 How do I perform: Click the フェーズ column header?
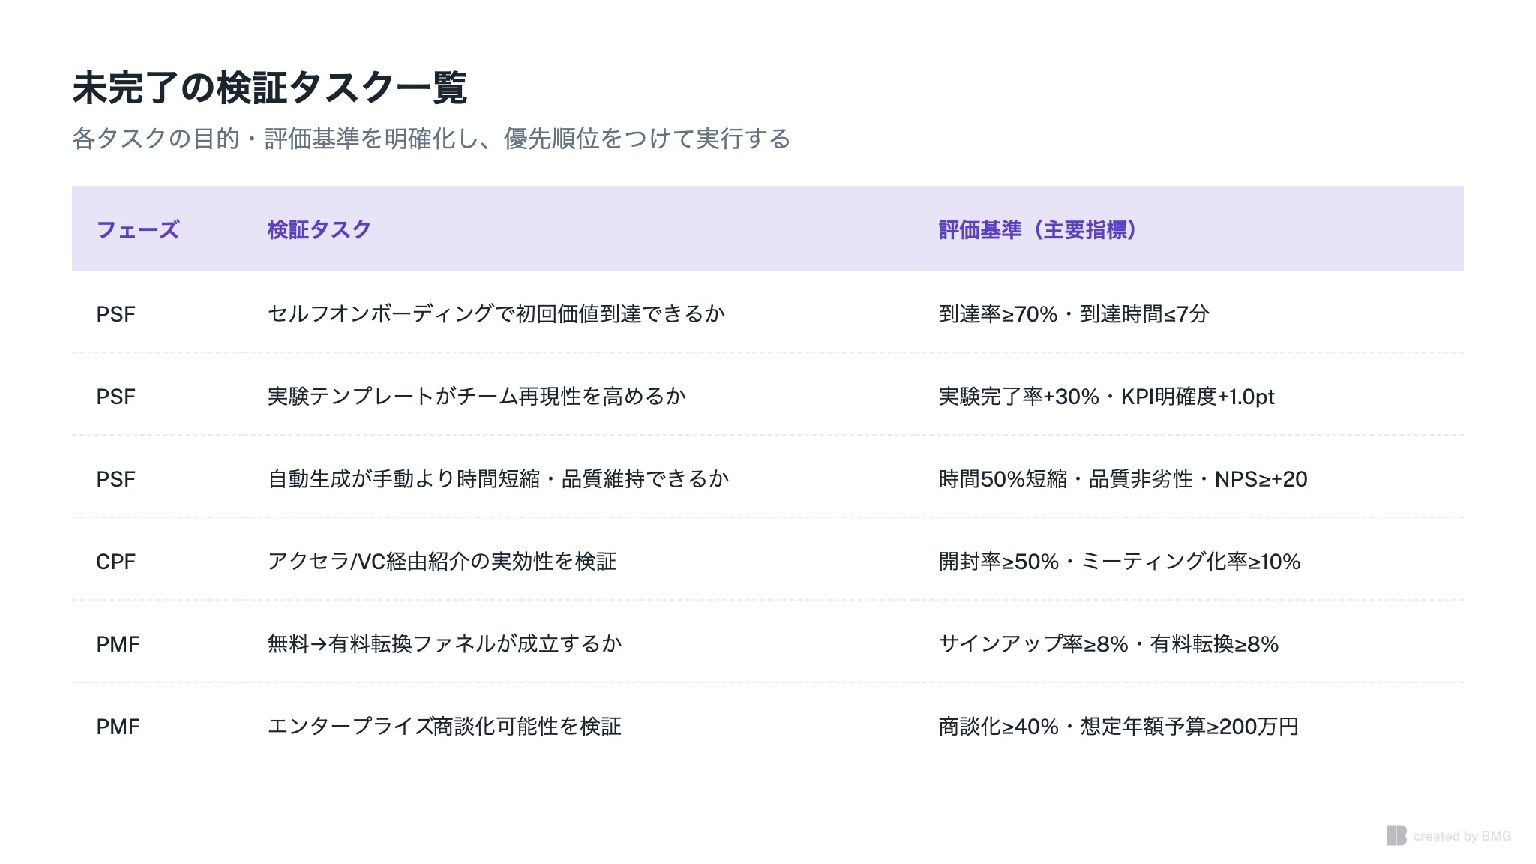[137, 230]
